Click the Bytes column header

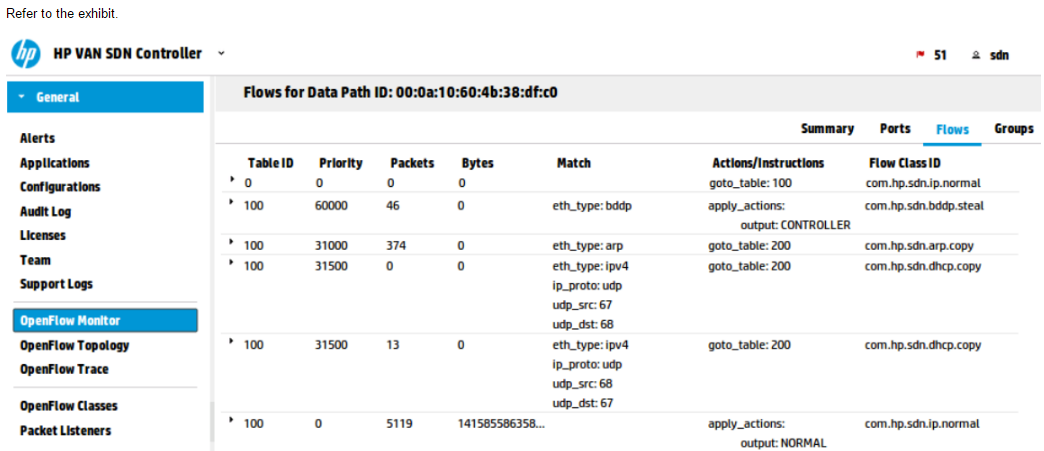477,163
